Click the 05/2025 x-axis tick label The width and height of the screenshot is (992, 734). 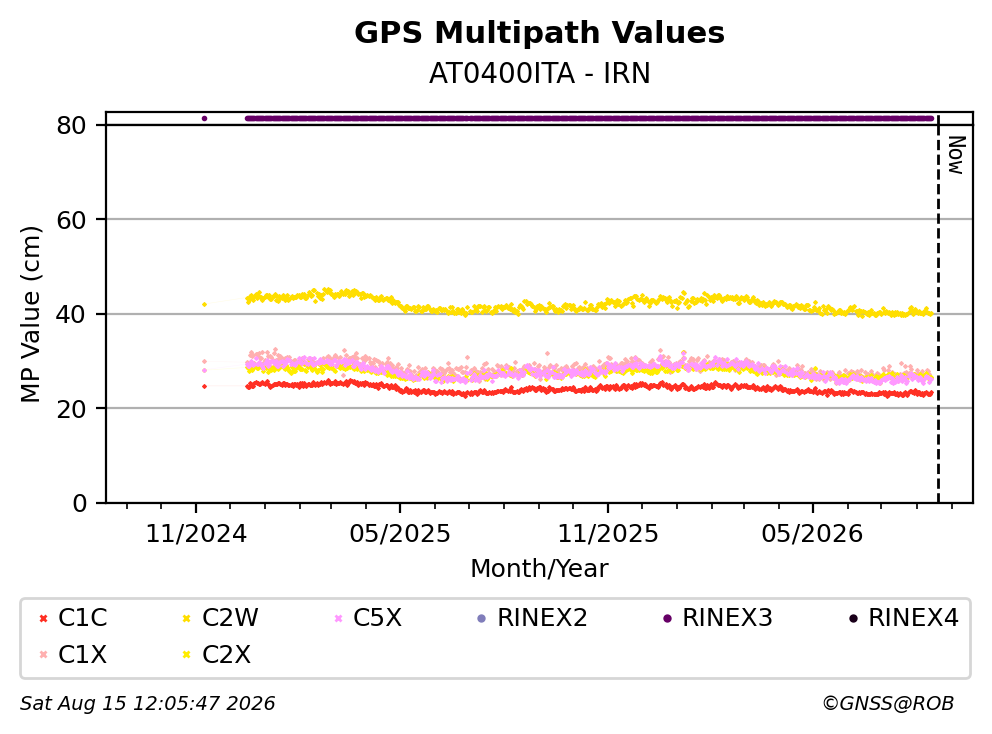[400, 534]
